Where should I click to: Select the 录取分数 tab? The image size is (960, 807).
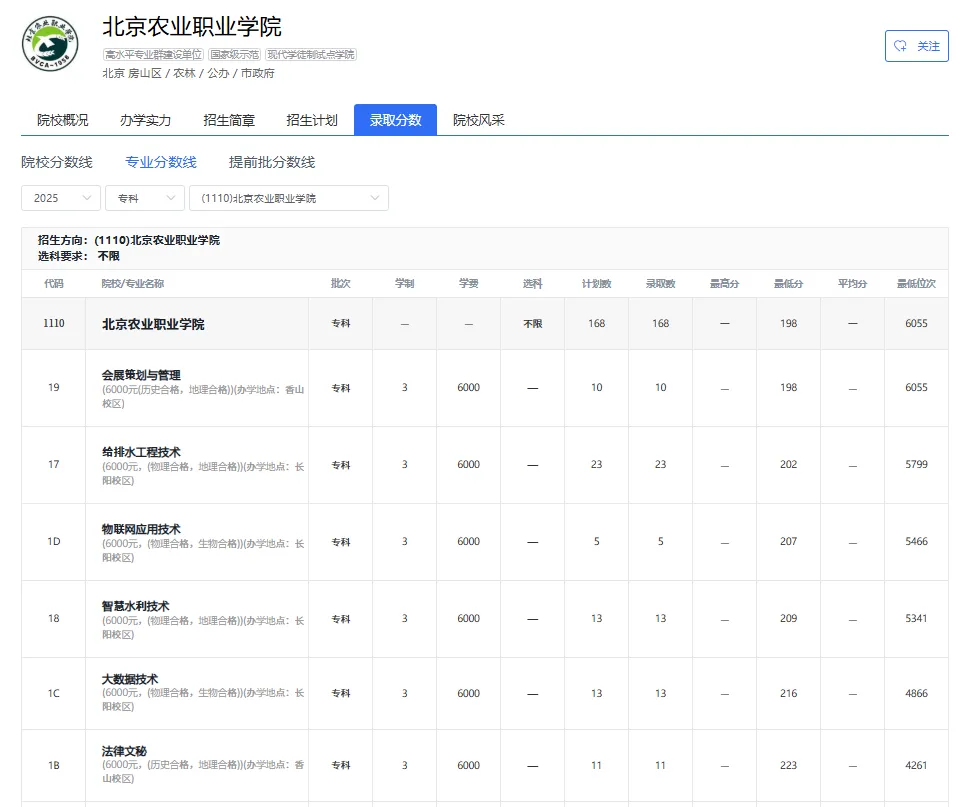click(x=396, y=120)
